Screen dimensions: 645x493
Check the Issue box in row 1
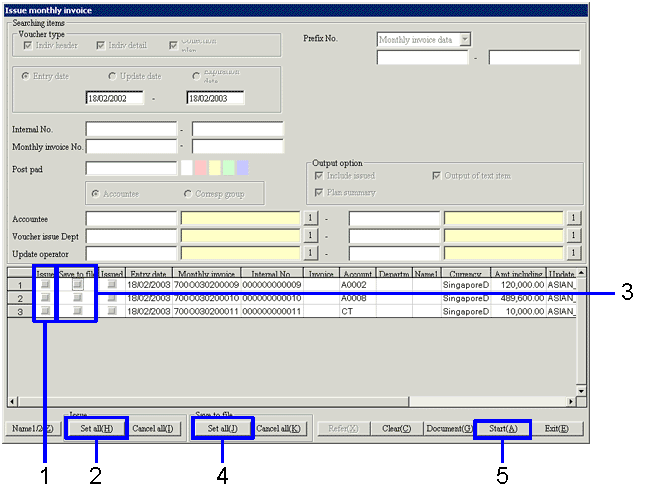[45, 284]
